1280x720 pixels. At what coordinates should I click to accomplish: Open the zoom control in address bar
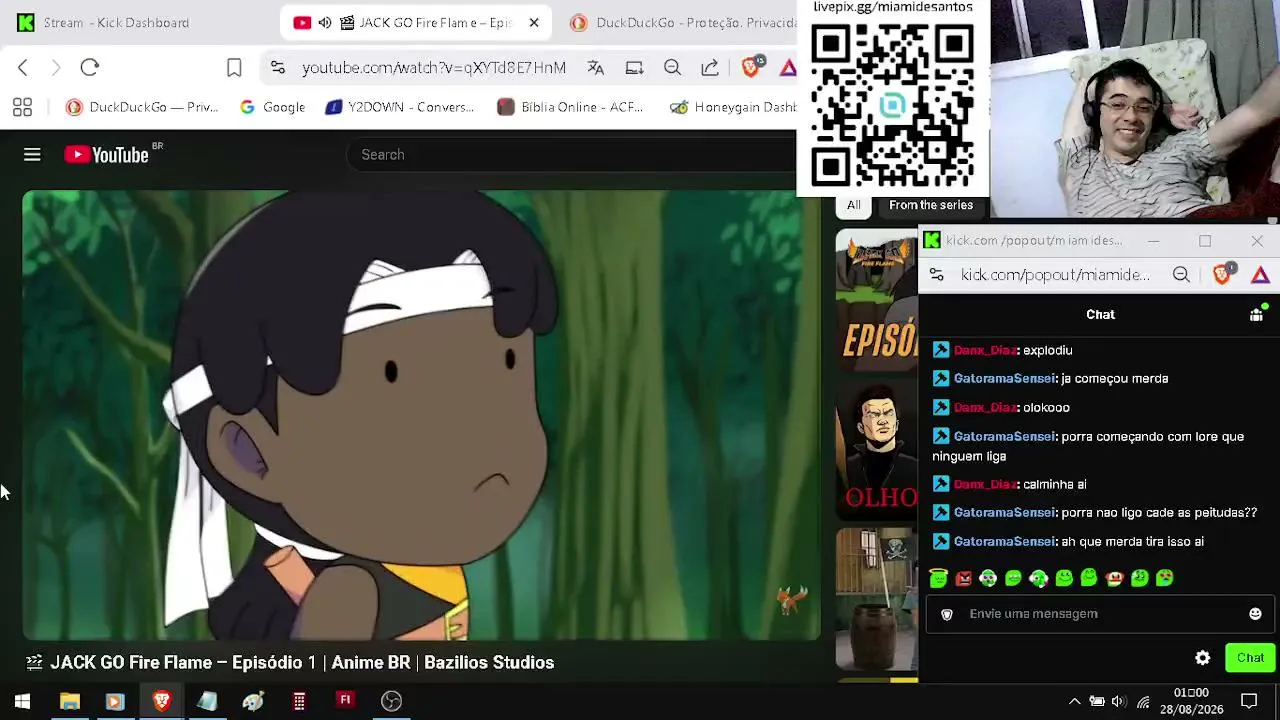[672, 67]
